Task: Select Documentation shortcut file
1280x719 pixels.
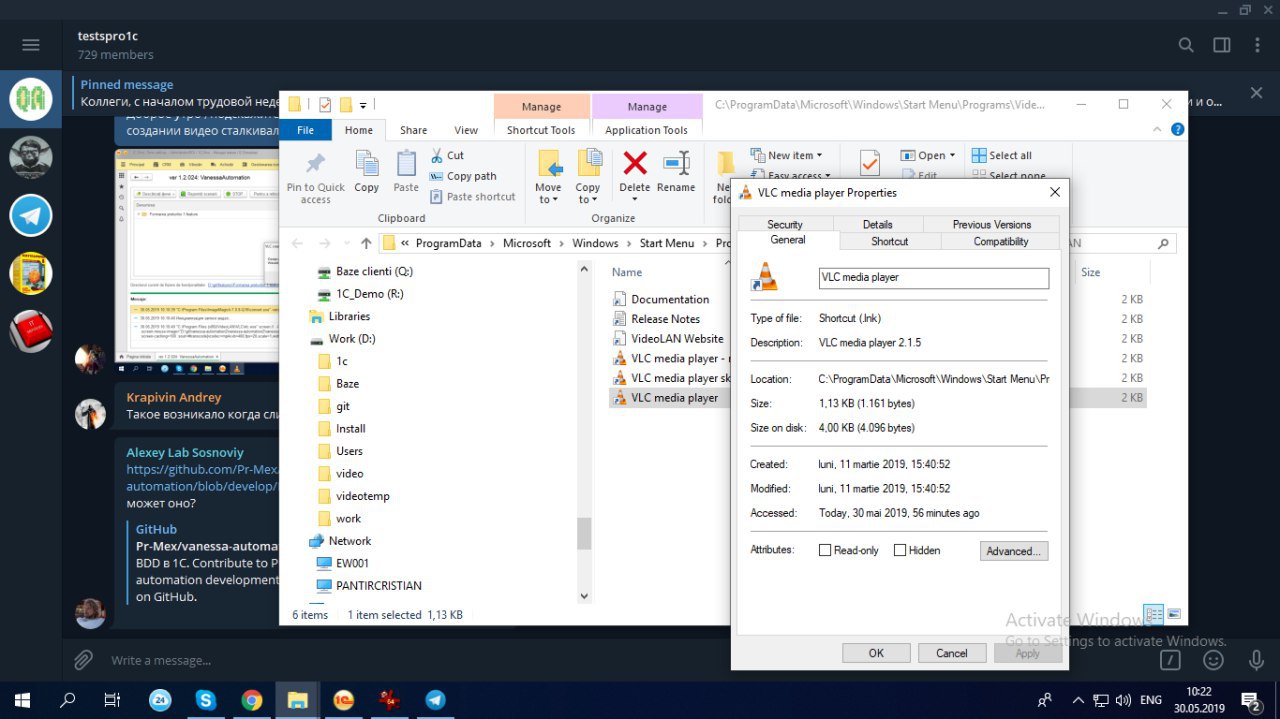Action: (x=669, y=299)
